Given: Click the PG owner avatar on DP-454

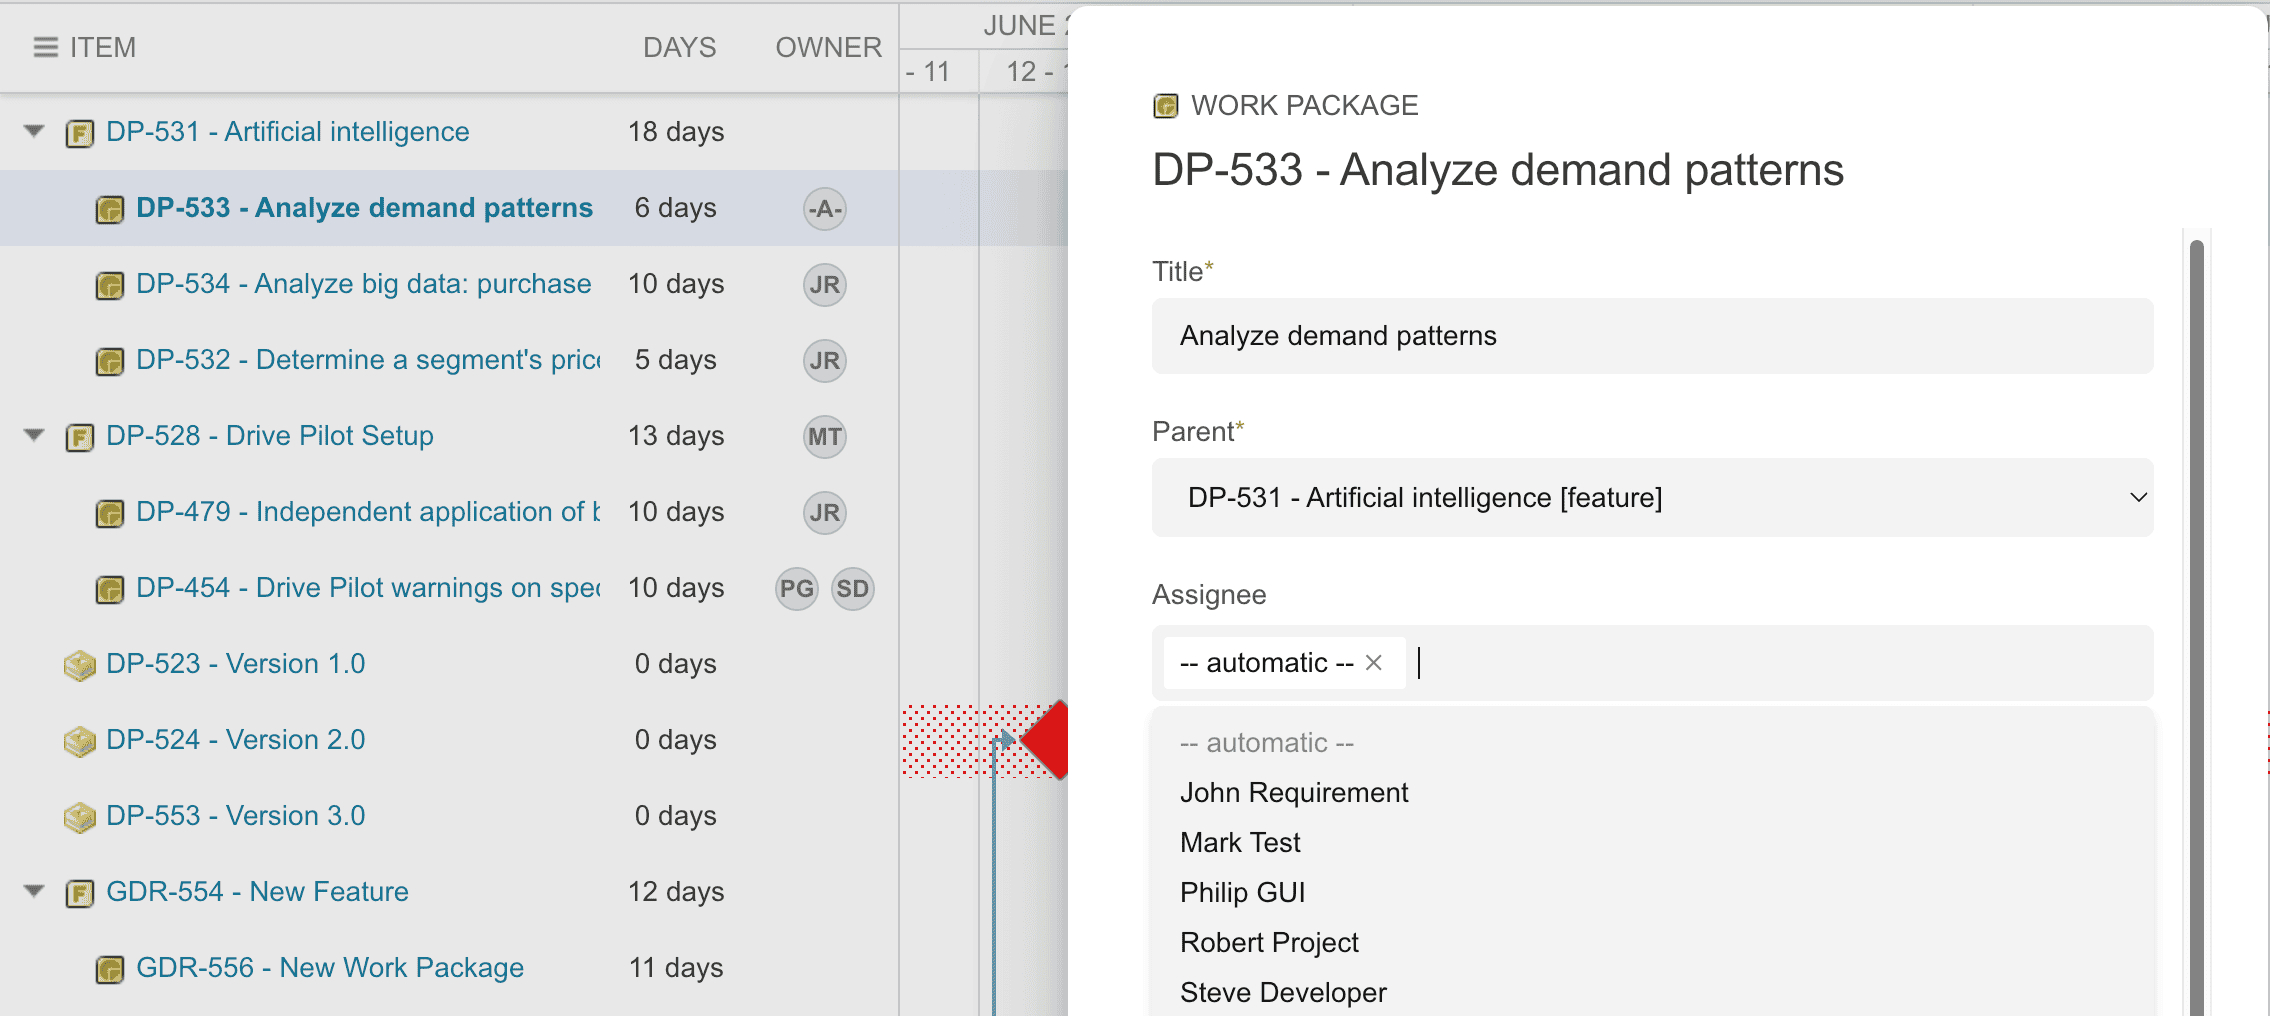Looking at the screenshot, I should (x=797, y=589).
